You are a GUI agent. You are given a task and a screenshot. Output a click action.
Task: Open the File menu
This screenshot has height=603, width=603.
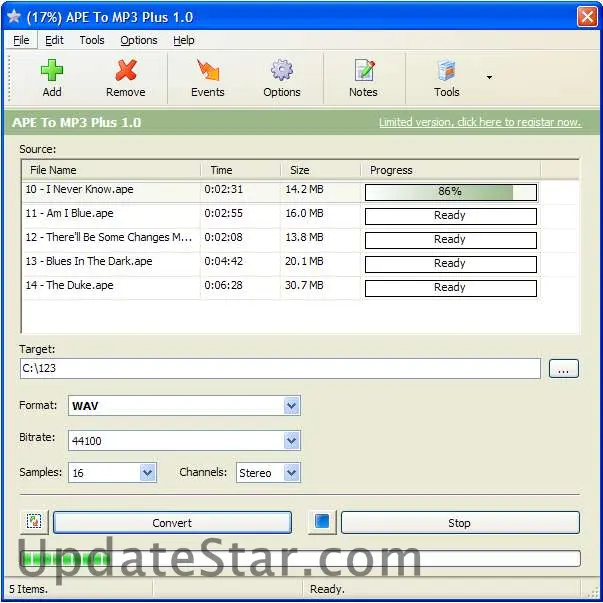pos(21,40)
